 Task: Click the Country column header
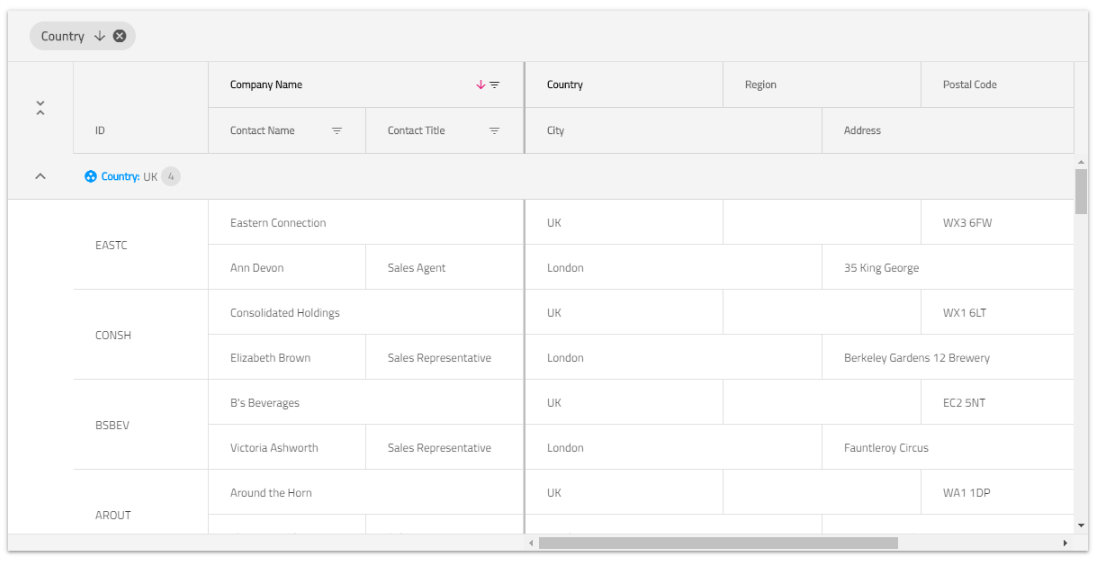[x=624, y=85]
